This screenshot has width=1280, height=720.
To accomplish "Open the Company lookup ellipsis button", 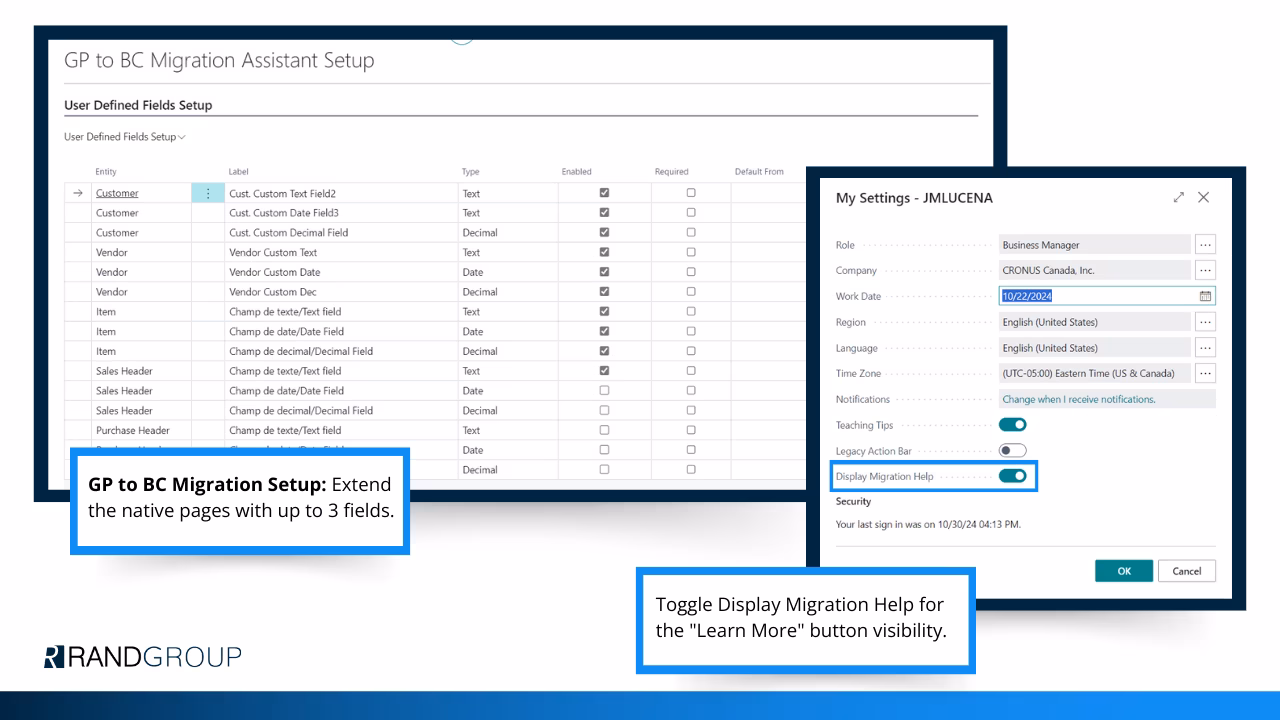I will [x=1205, y=271].
